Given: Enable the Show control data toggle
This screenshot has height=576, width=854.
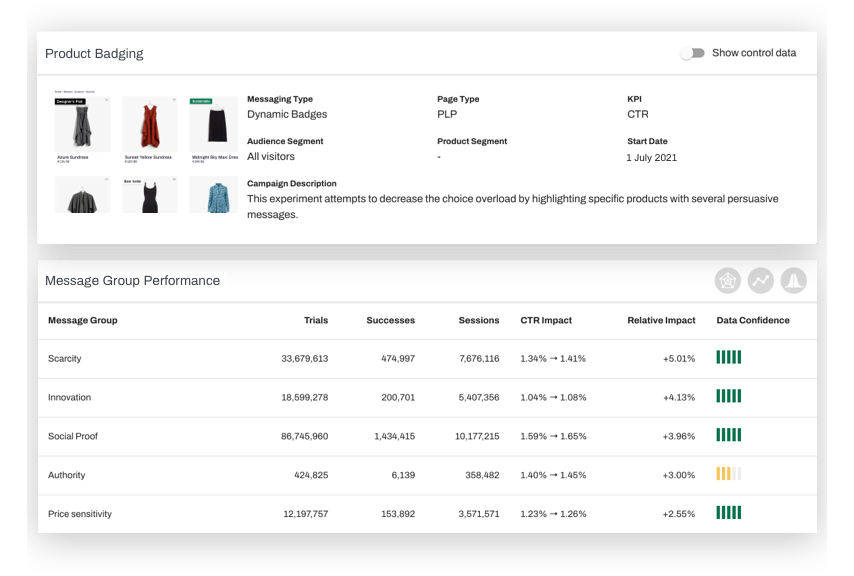Looking at the screenshot, I should tap(692, 52).
